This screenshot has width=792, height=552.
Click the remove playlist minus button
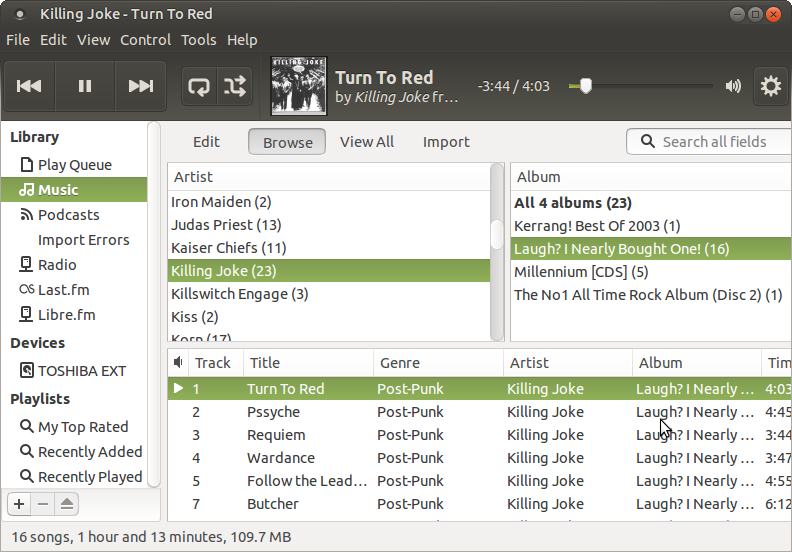click(x=43, y=504)
